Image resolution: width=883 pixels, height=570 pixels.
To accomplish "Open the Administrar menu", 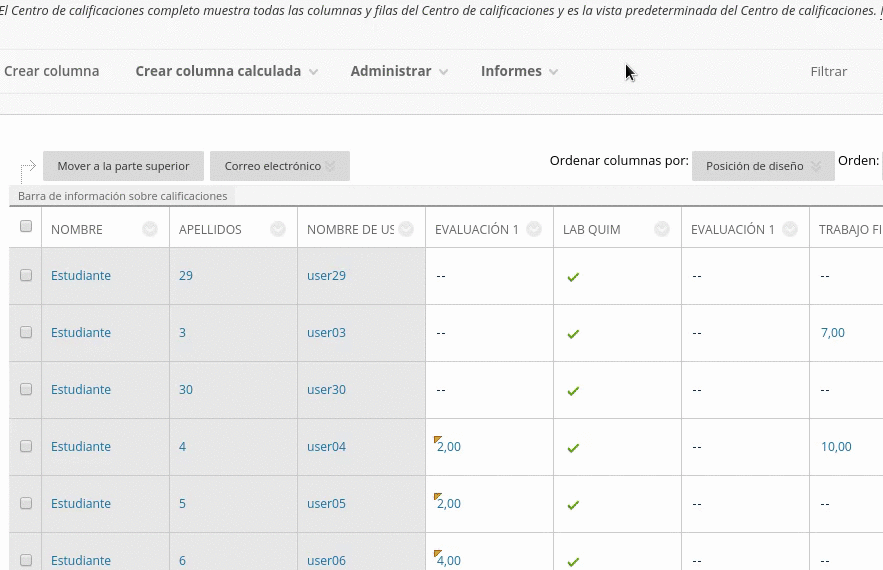I will (399, 72).
